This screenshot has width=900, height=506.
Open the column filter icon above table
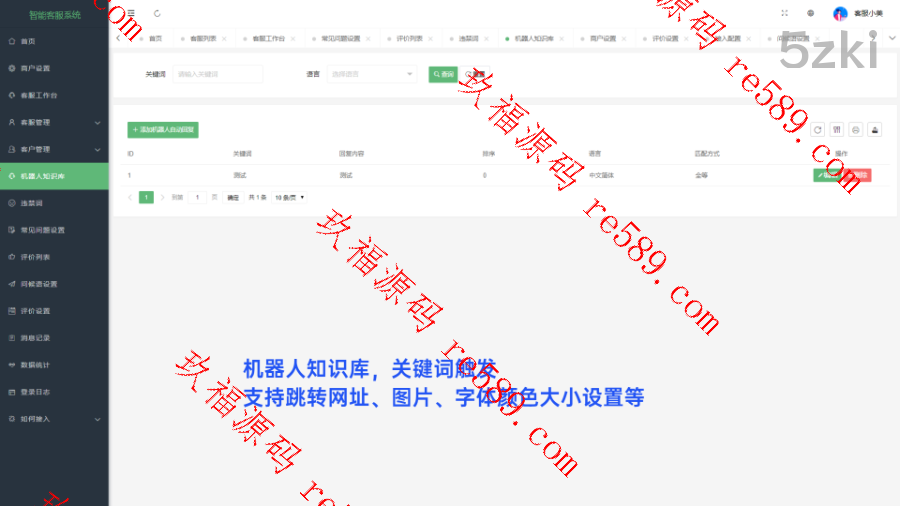pyautogui.click(x=836, y=129)
